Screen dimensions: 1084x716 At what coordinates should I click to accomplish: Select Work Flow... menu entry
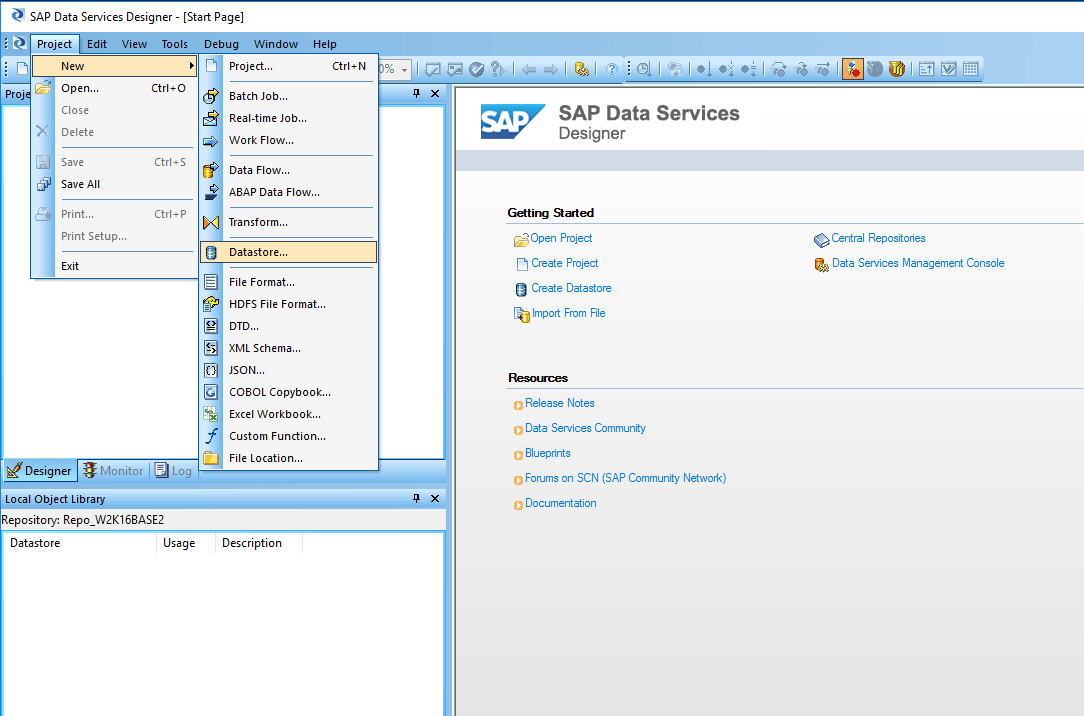click(x=288, y=140)
